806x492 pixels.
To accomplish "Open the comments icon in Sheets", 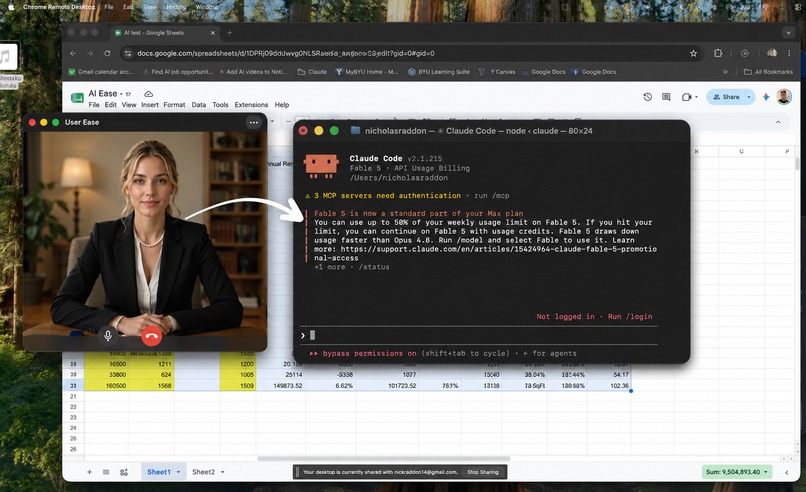I will click(666, 97).
